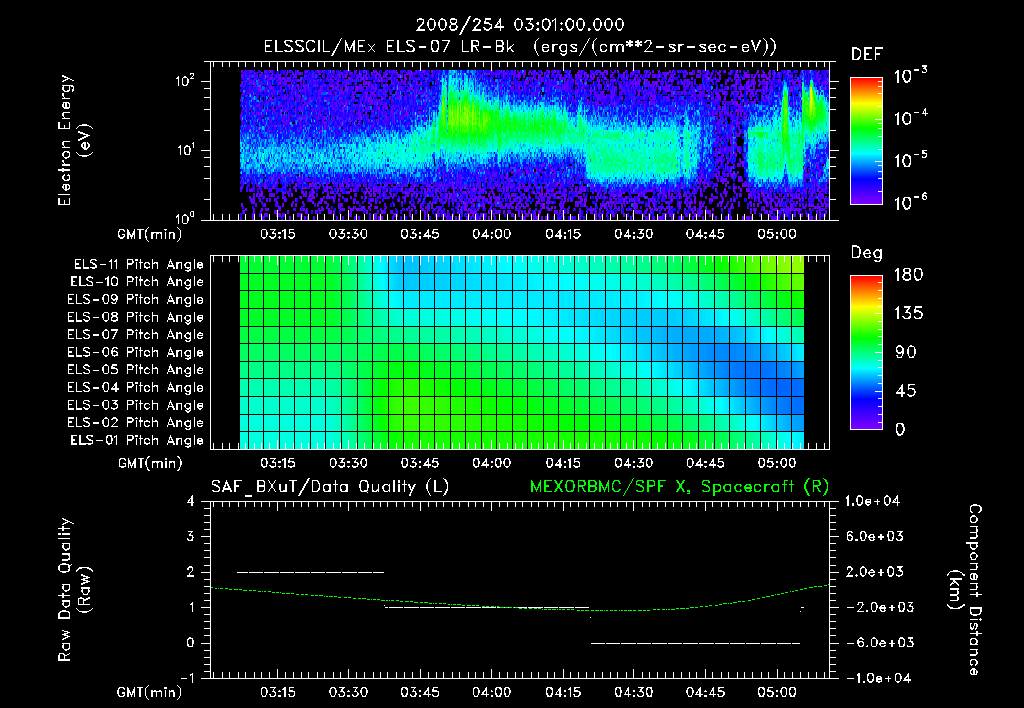
Task: Click the 10^2 electron energy tick label
Action: (x=185, y=81)
